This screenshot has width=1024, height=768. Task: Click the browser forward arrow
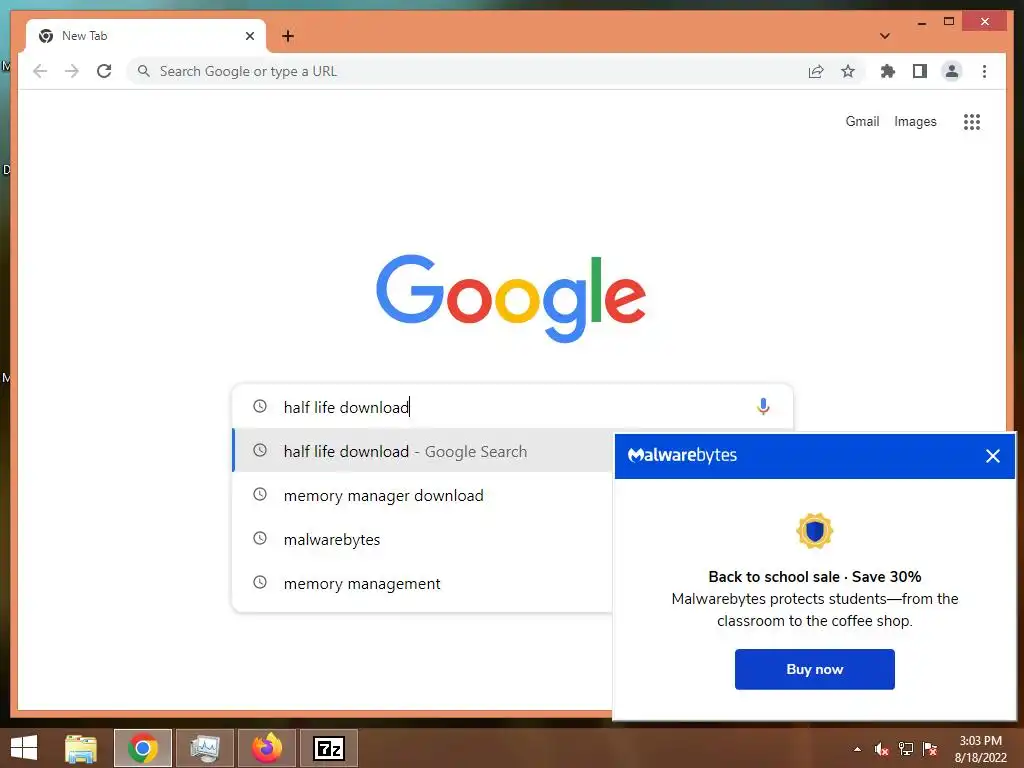[x=72, y=71]
